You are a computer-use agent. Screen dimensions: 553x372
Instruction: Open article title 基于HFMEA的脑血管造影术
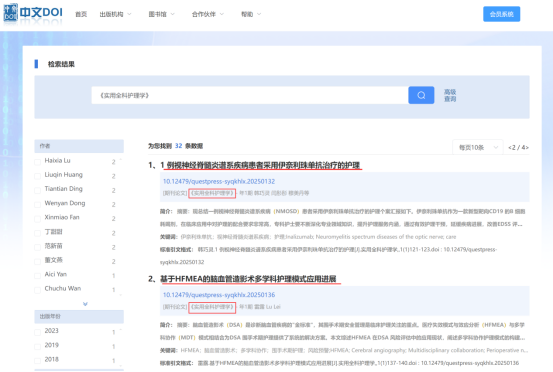tap(248, 279)
